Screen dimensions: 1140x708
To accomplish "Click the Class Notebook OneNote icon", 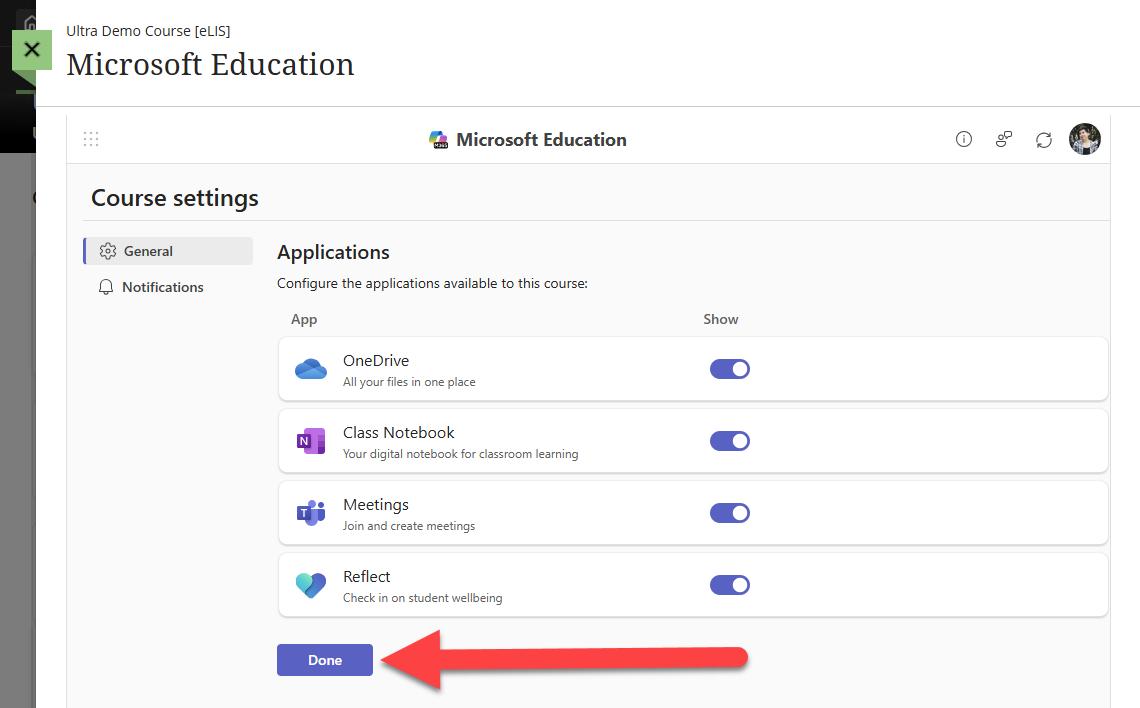I will pos(310,441).
